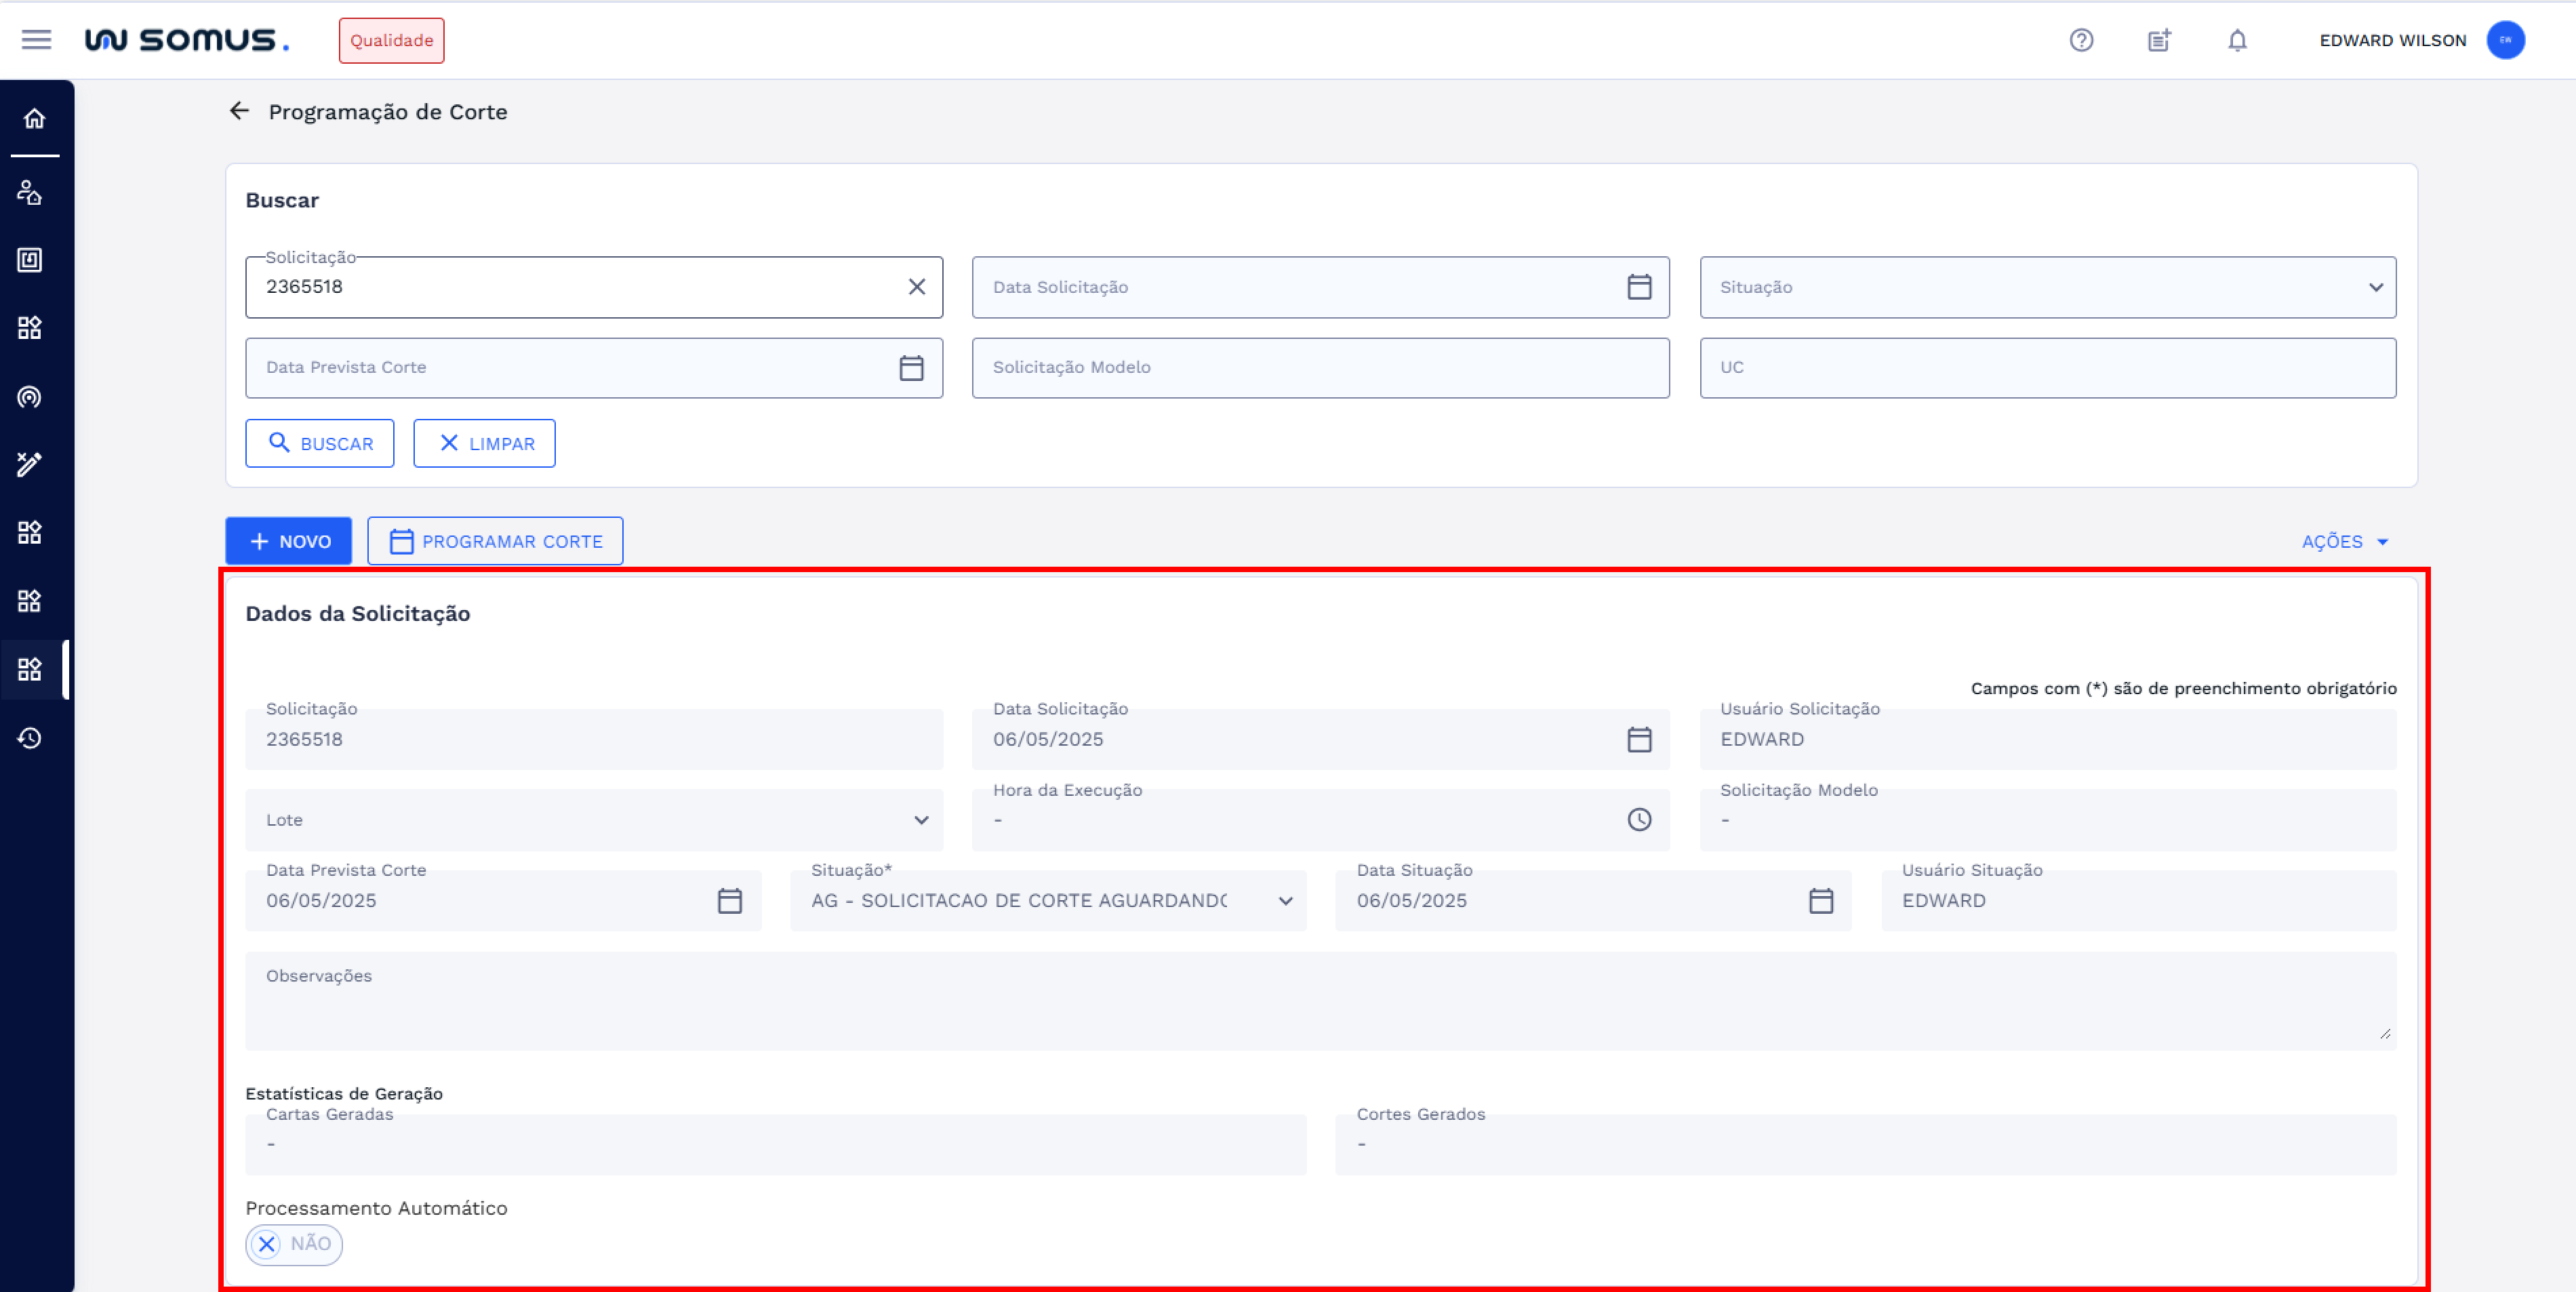2576x1292 pixels.
Task: Click the back arrow beside Programação de Corte
Action: pyautogui.click(x=239, y=111)
